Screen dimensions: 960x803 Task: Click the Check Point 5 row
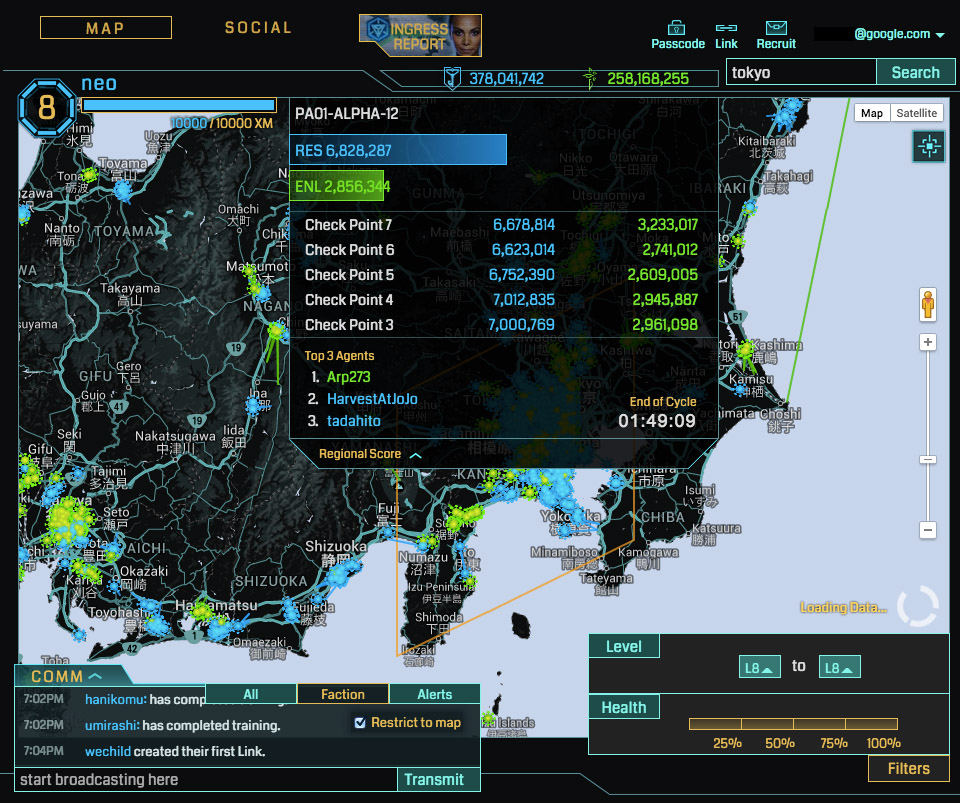click(x=501, y=275)
